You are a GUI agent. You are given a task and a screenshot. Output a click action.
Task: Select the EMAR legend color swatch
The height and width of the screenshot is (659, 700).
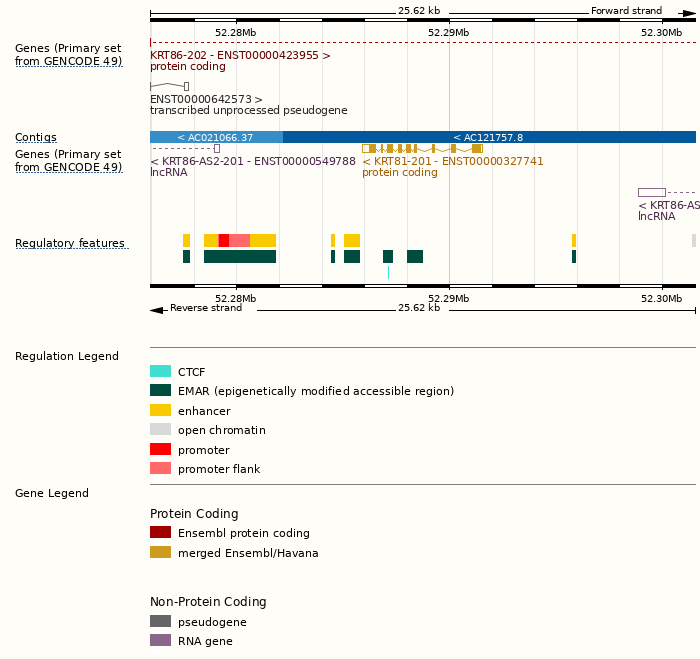(x=160, y=391)
